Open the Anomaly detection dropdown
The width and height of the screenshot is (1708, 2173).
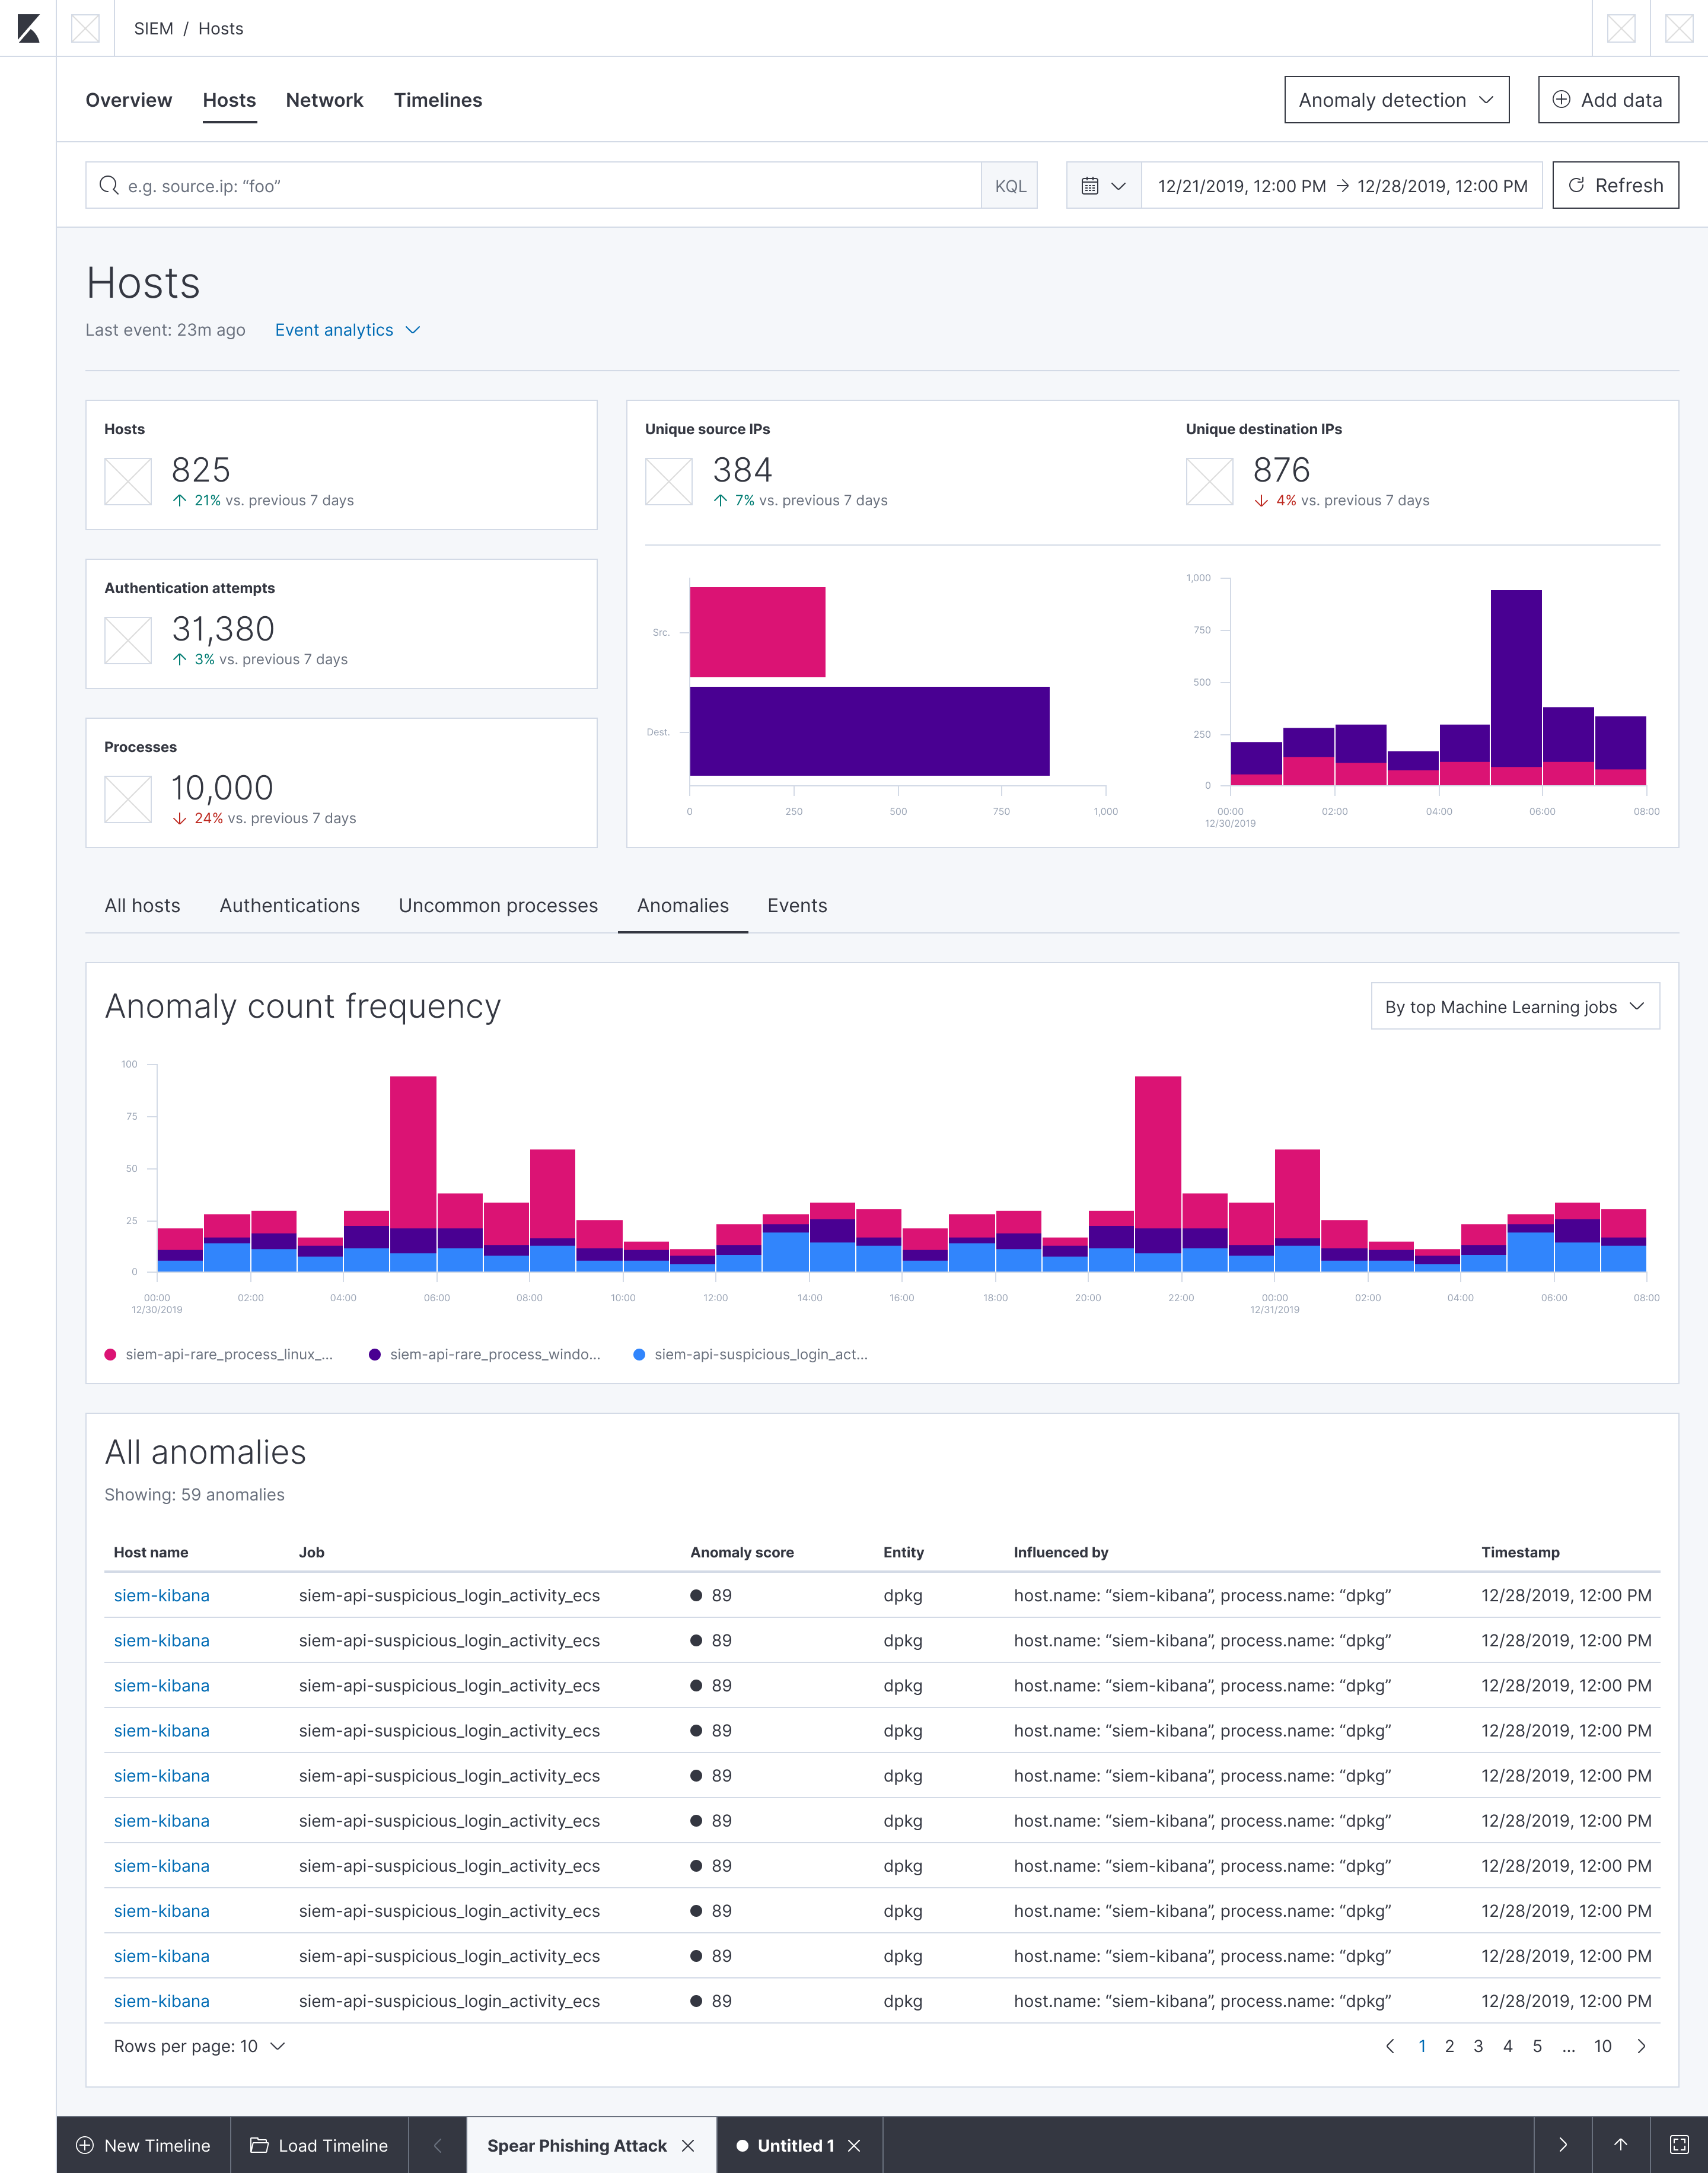coord(1396,100)
